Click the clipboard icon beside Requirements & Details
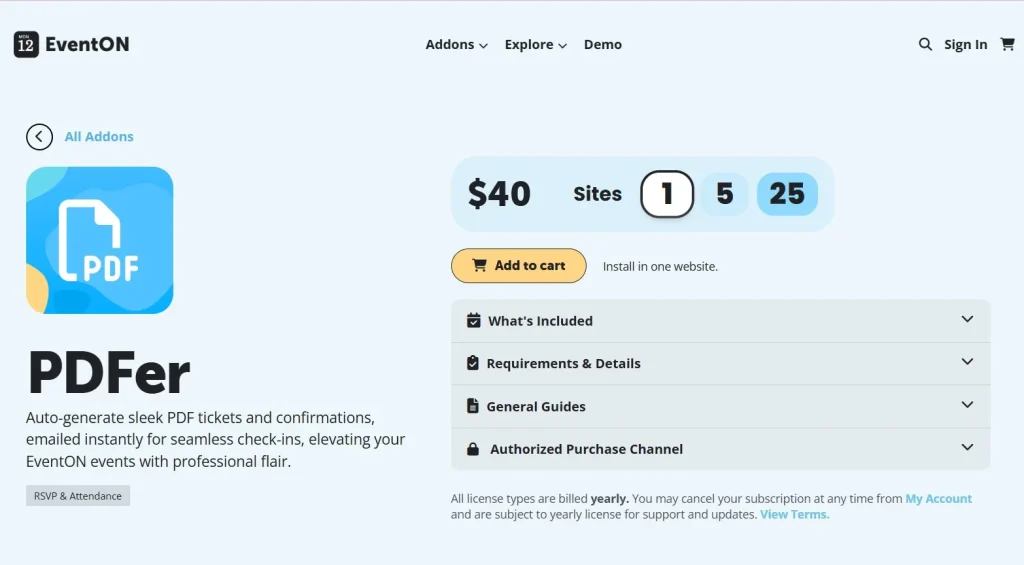 473,363
